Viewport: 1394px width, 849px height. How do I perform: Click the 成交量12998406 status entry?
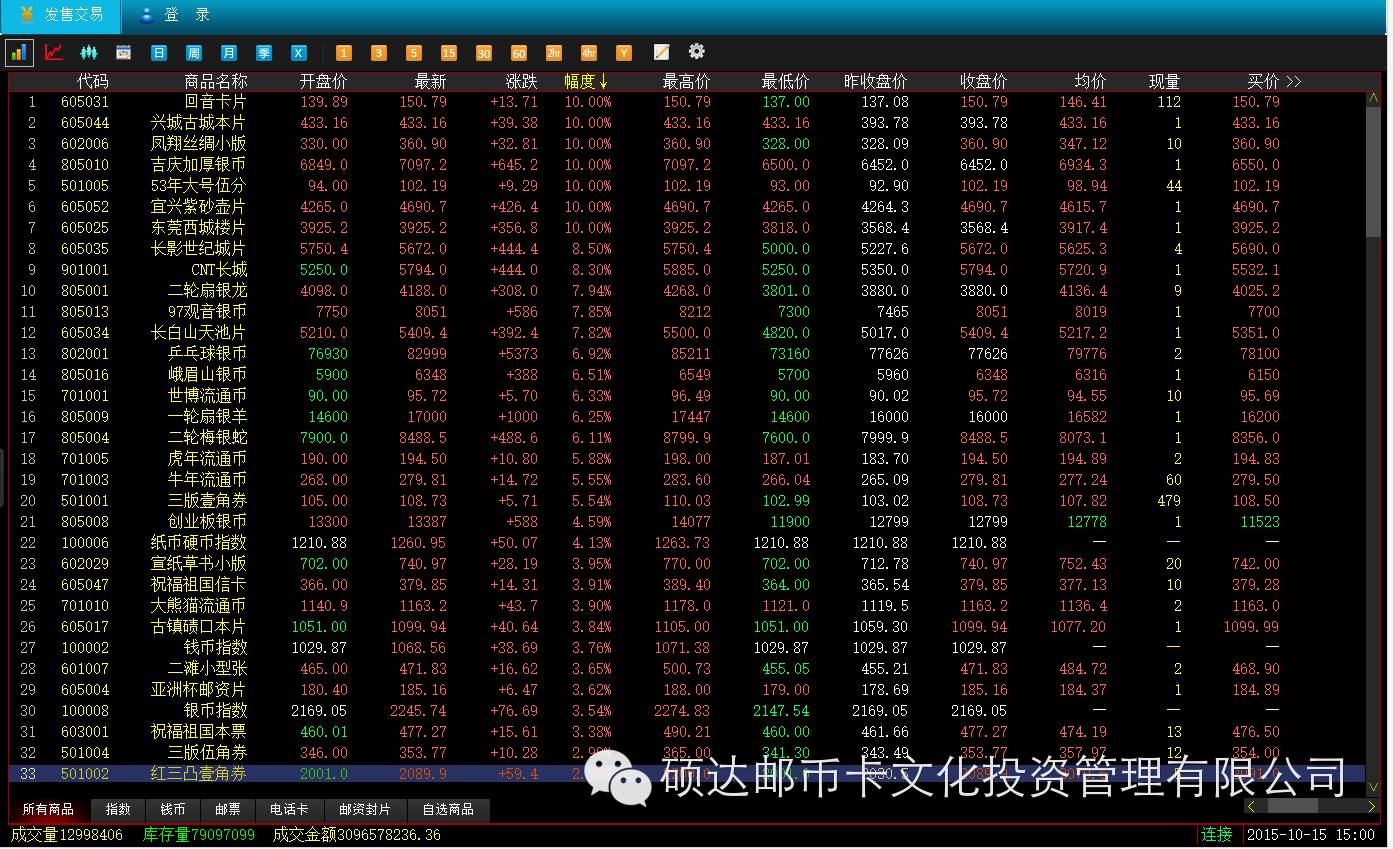coord(67,834)
